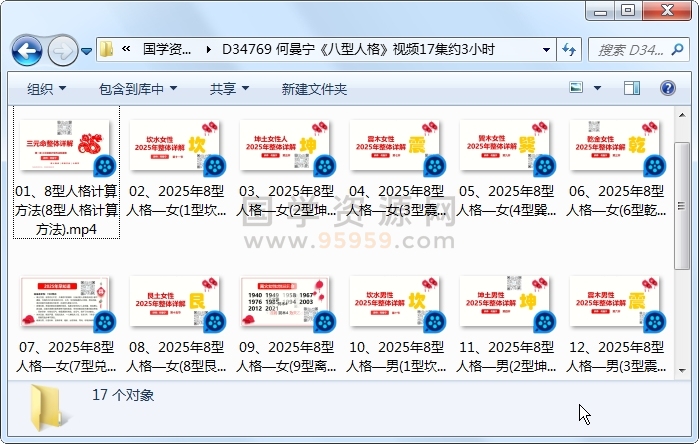Open the 包含到库中 menu
The image size is (699, 444).
[x=138, y=89]
